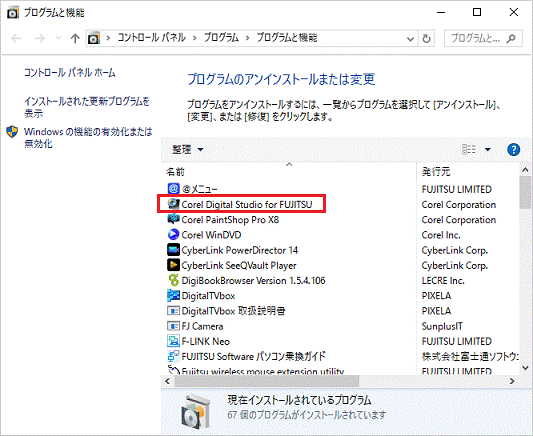Click the vertical scrollbar thumb
533x436 pixels.
tap(525, 192)
